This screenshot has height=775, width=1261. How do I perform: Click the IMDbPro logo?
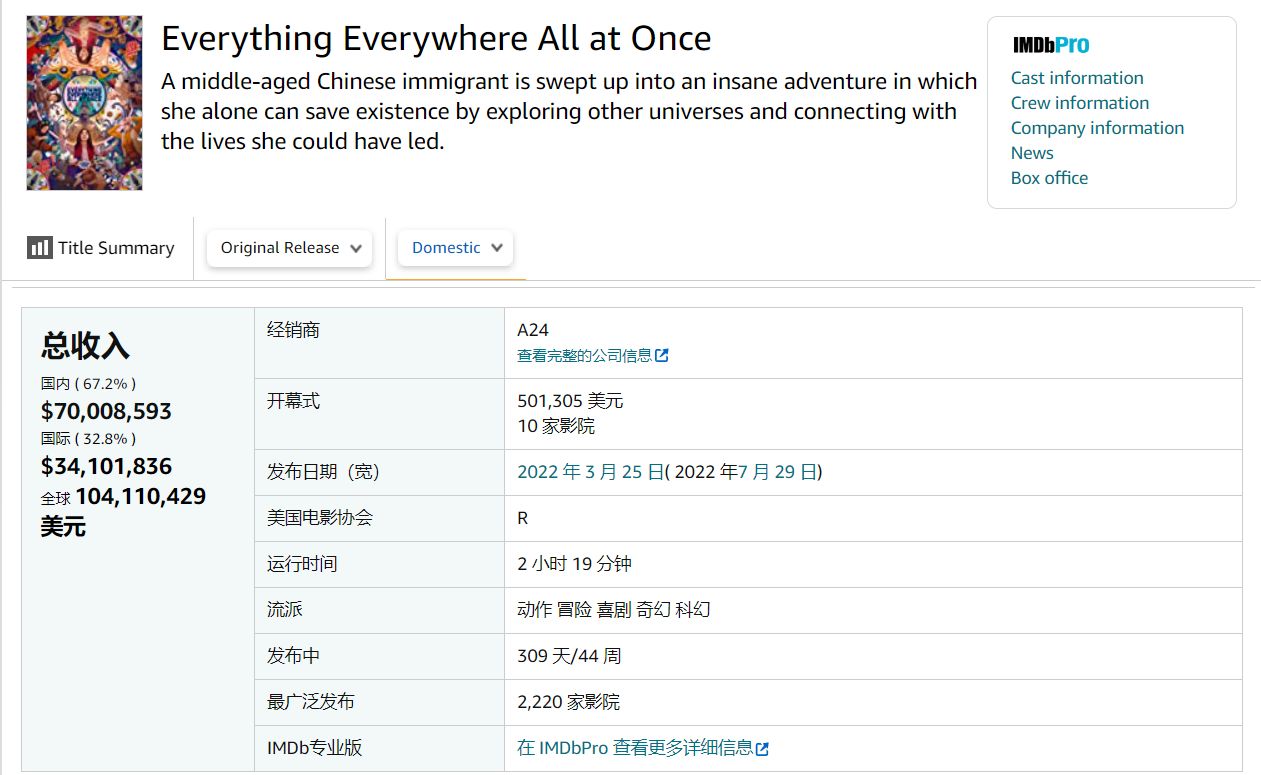click(x=1051, y=45)
